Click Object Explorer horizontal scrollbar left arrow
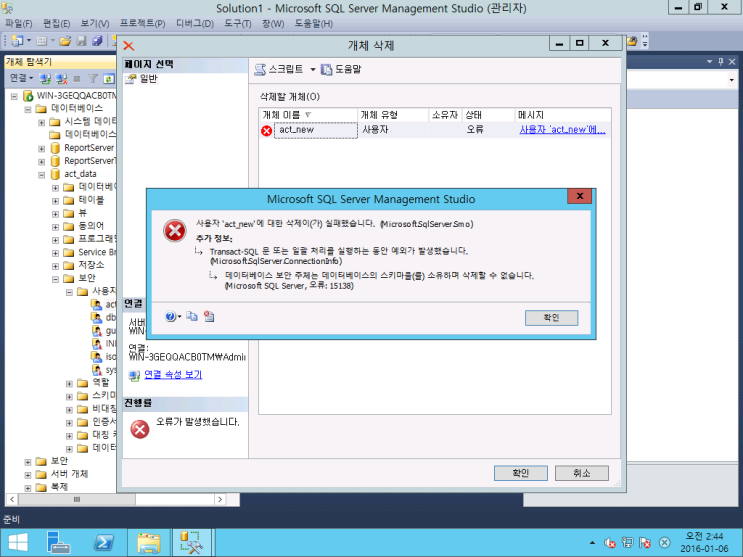Image resolution: width=743 pixels, height=557 pixels. (x=12, y=499)
